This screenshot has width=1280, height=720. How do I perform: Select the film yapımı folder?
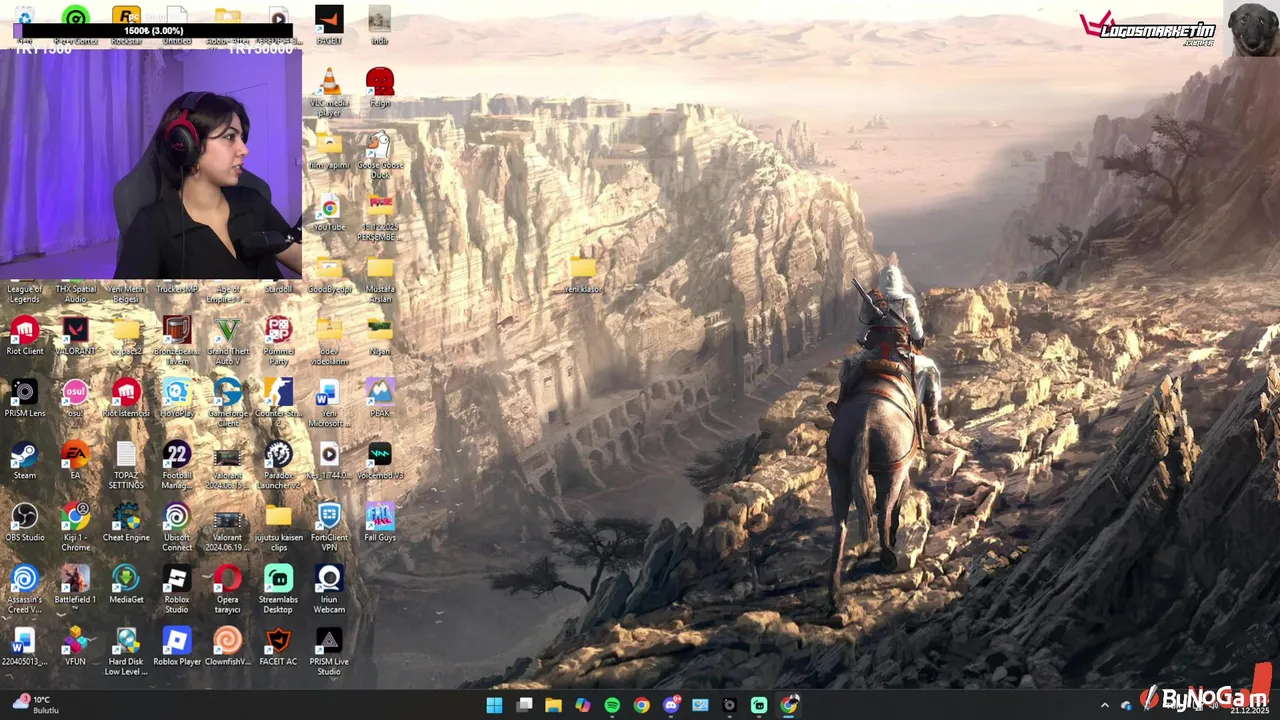point(329,150)
